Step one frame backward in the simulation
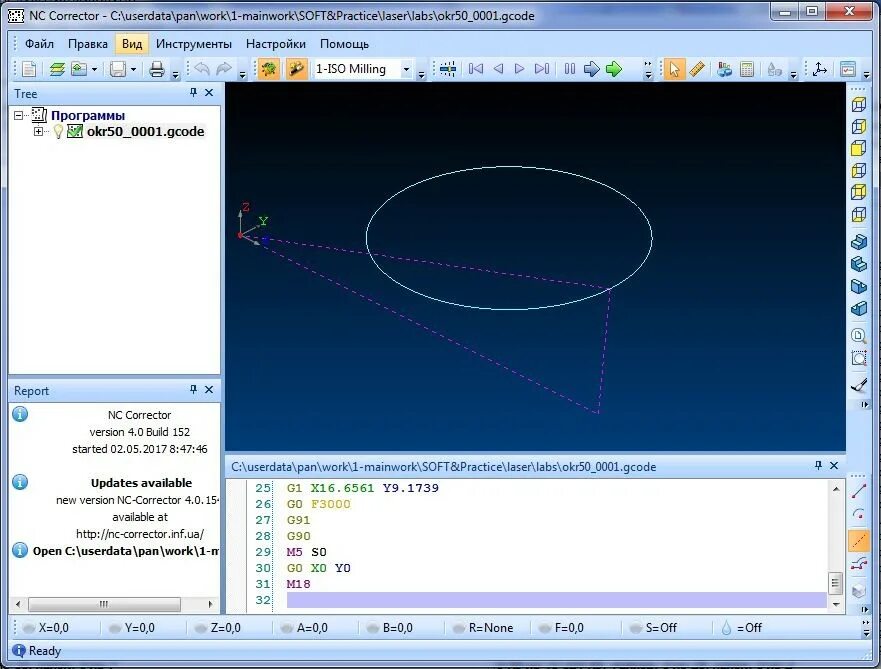Image resolution: width=881 pixels, height=669 pixels. pos(498,69)
